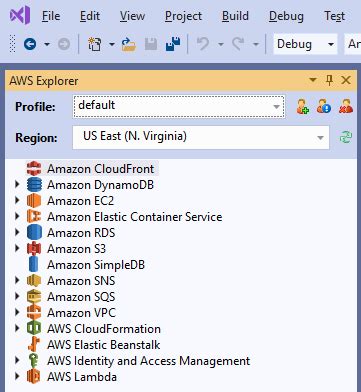Screen dimensions: 361x392
Task: Click the Amazon SimpleDB service icon
Action: (34, 264)
